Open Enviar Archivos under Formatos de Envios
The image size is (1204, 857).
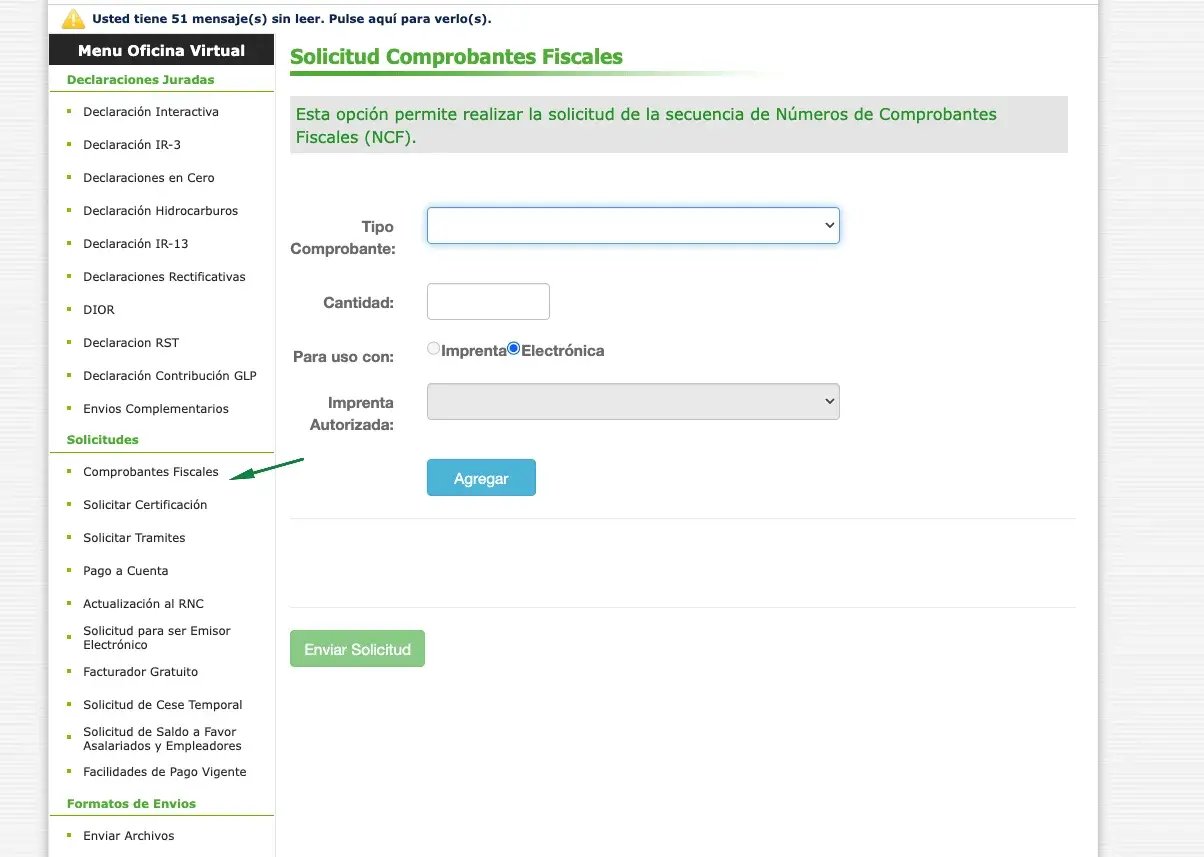[129, 836]
